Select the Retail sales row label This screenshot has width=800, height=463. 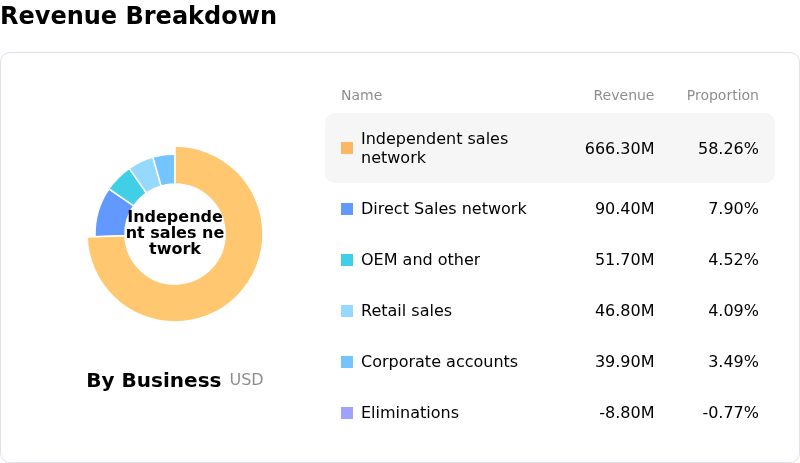pos(406,311)
